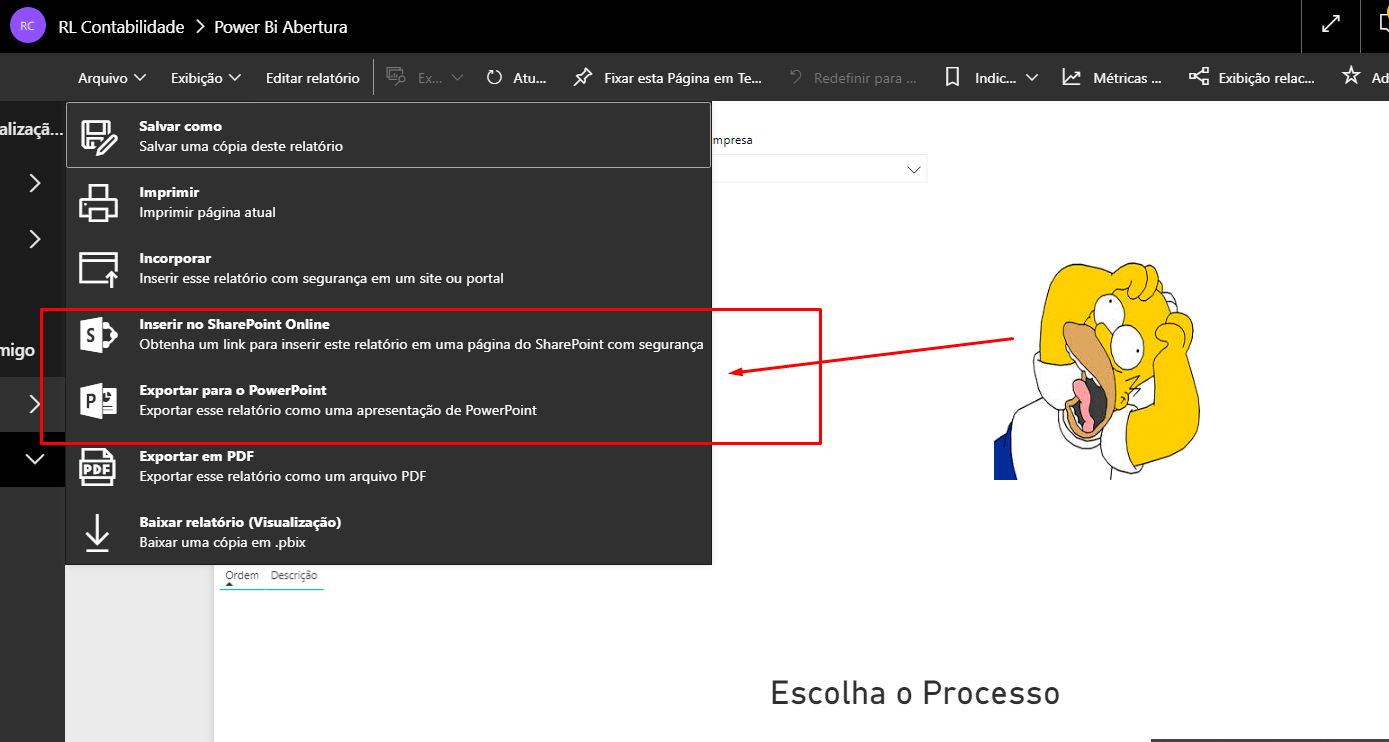The height and width of the screenshot is (742, 1389).
Task: Click the favorites star icon
Action: pos(1349,77)
